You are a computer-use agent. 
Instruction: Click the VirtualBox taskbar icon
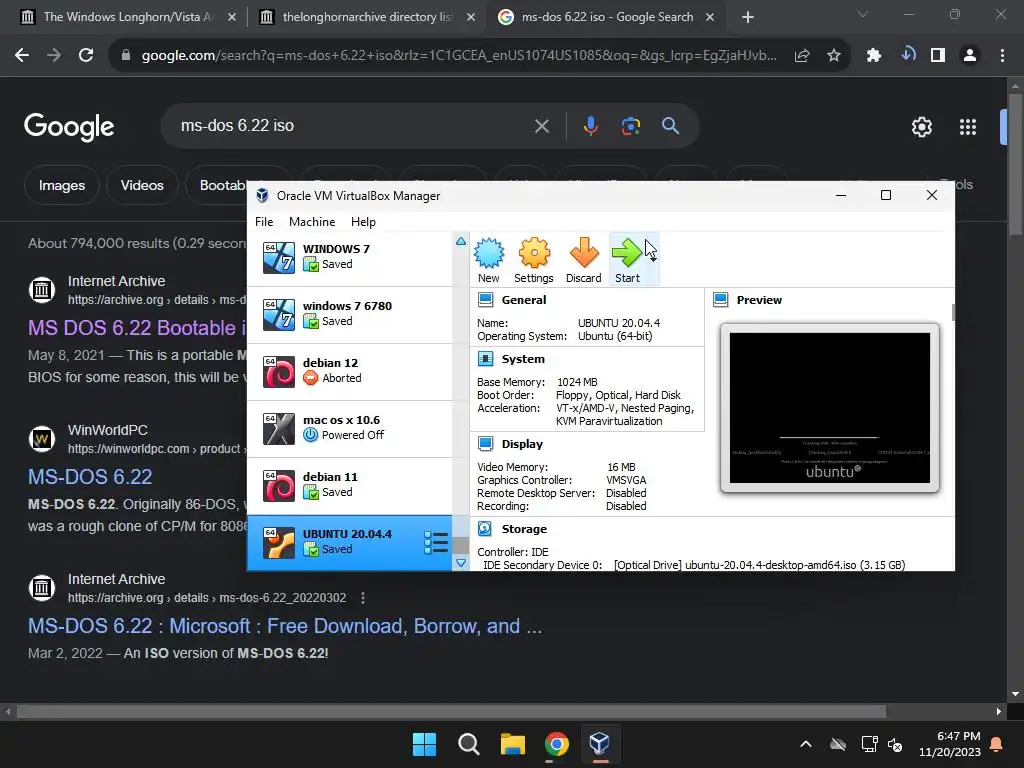pyautogui.click(x=600, y=744)
